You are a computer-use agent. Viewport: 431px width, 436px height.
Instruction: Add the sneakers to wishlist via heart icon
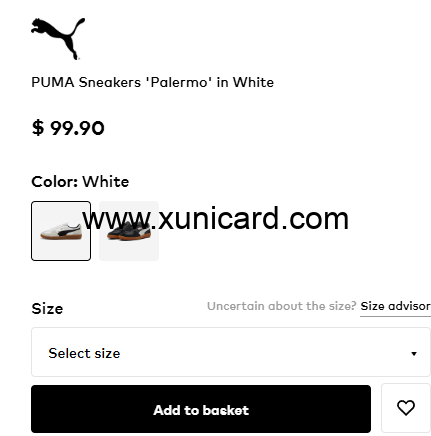point(406,408)
